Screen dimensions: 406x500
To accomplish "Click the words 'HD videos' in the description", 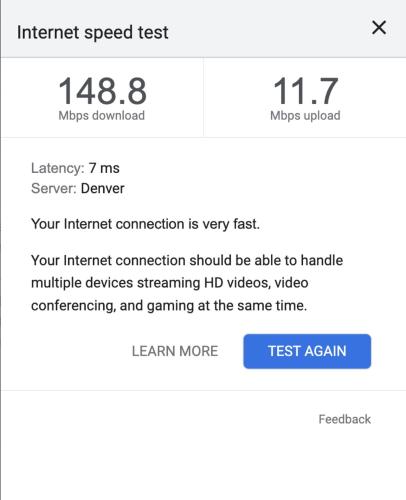I will coord(236,283).
